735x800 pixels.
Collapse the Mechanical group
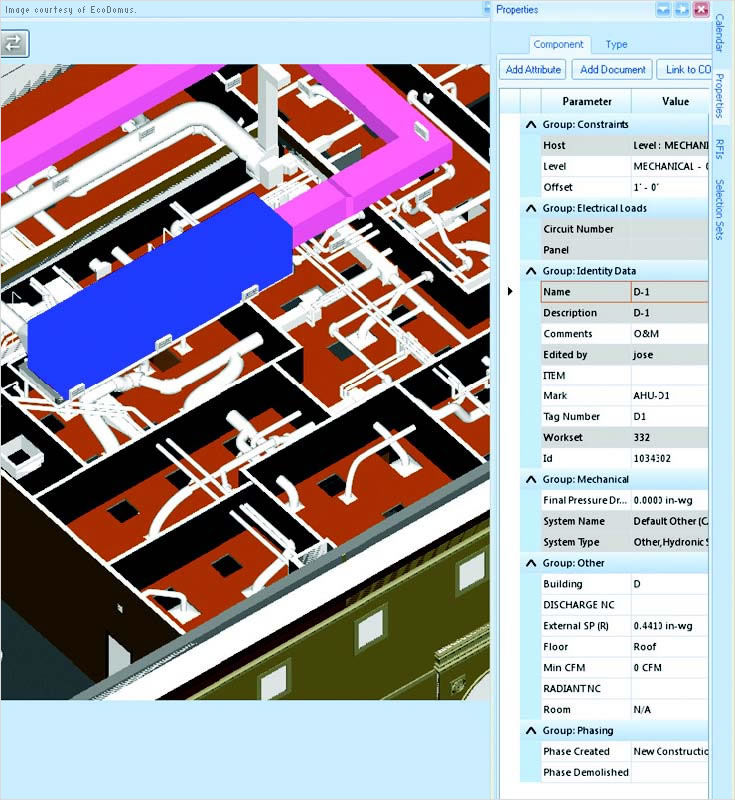click(x=531, y=480)
